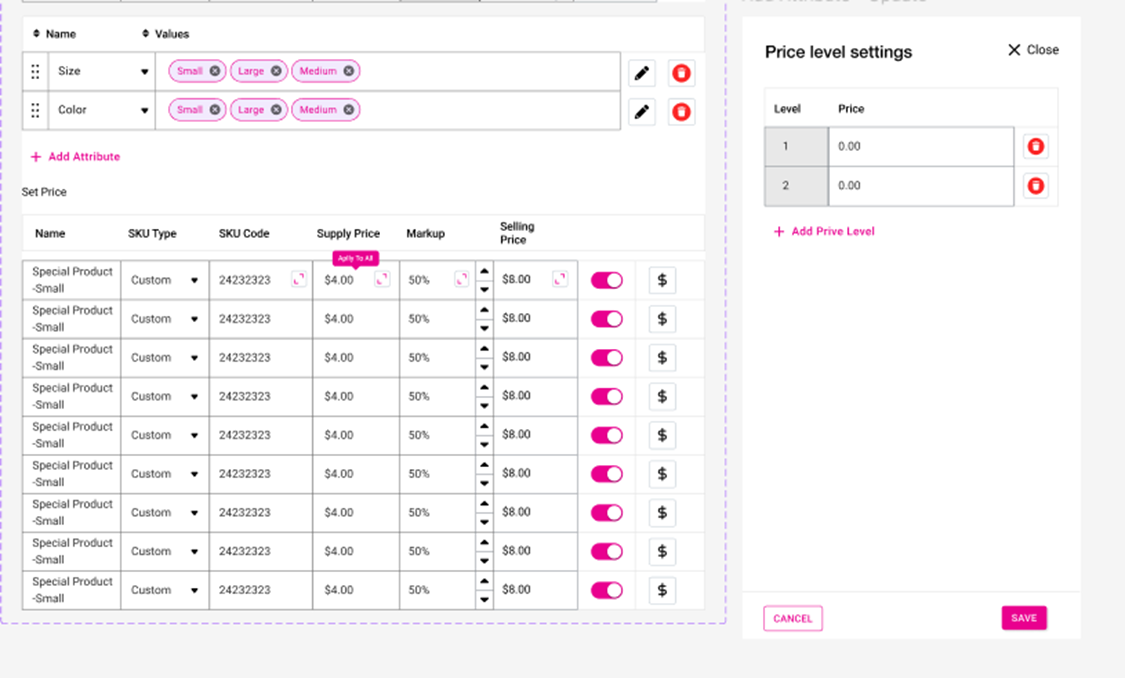The height and width of the screenshot is (678, 1125).
Task: Delete price level 1 with trash icon
Action: tap(1036, 147)
